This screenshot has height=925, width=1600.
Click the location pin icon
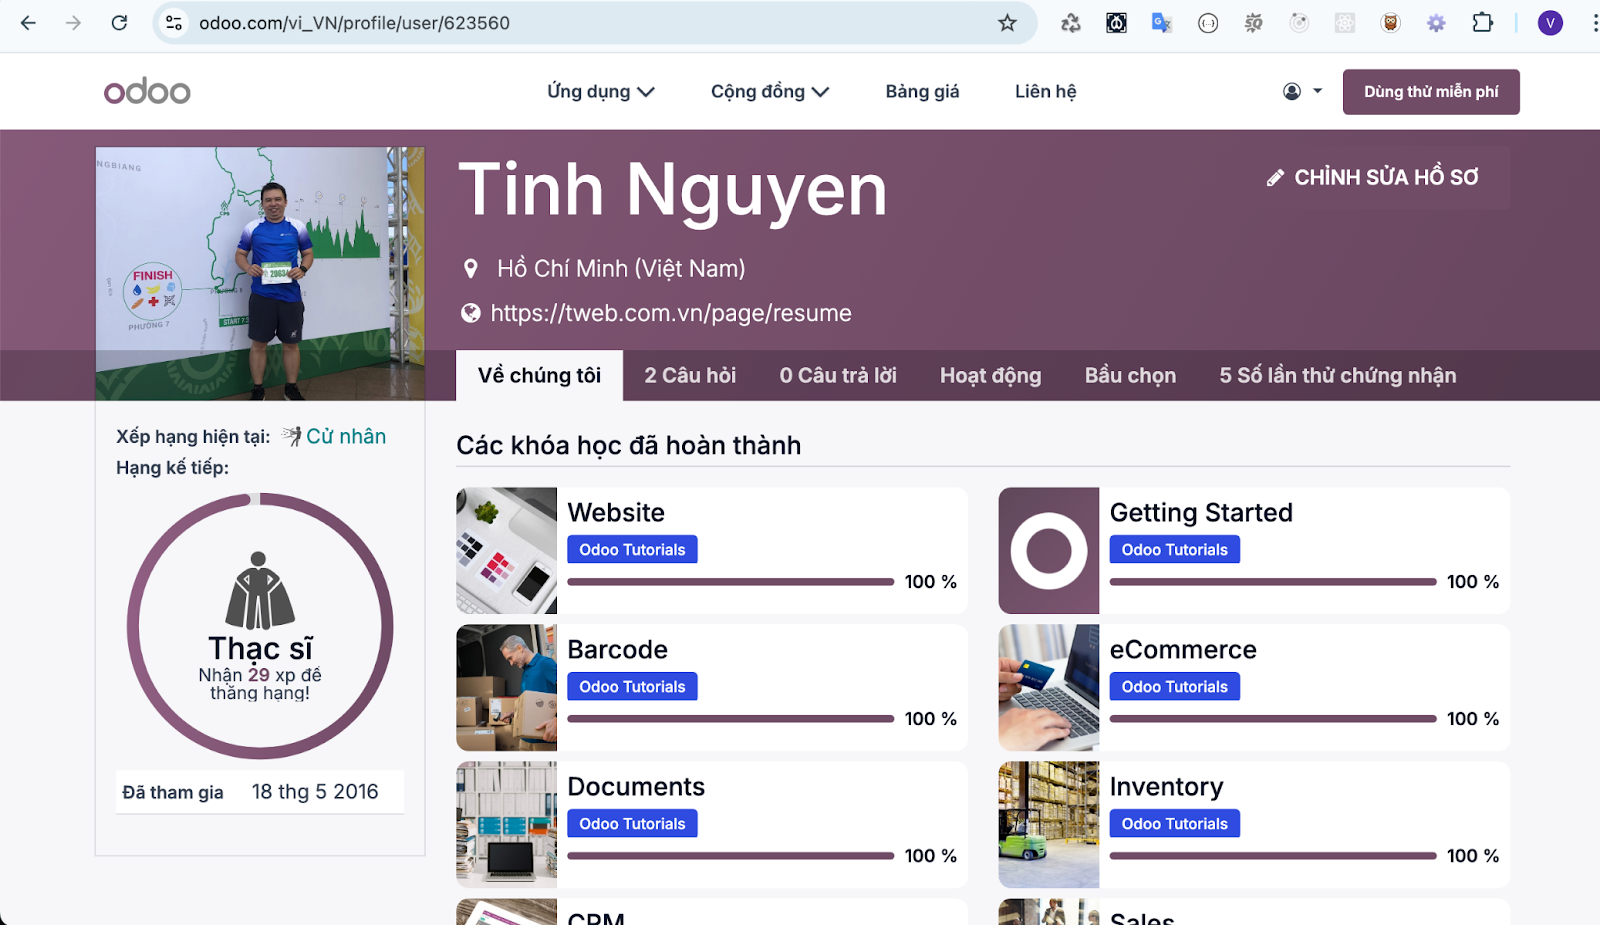coord(471,268)
